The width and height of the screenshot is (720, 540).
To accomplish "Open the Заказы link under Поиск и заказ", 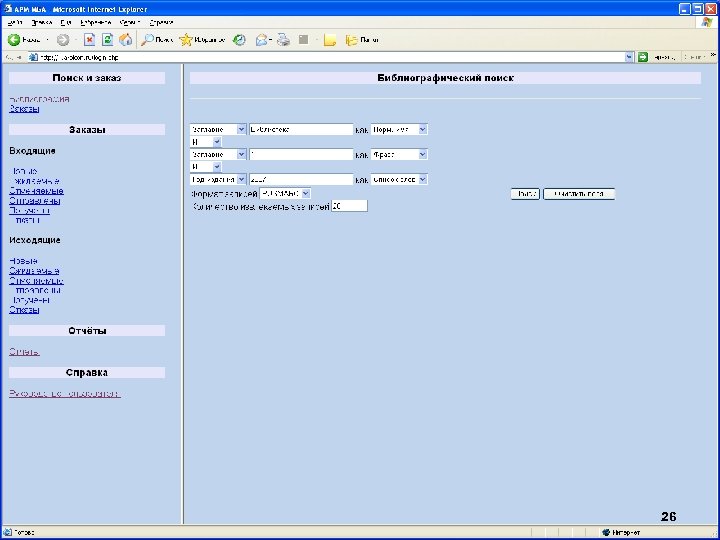I will (24, 109).
